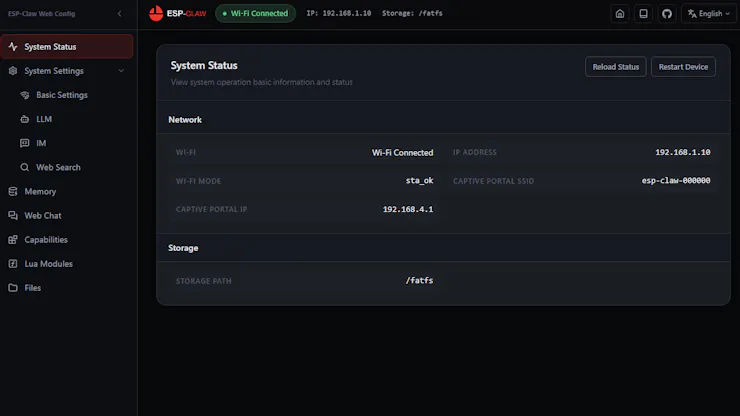The width and height of the screenshot is (740, 416).
Task: Collapse the System Settings chevron
Action: pyautogui.click(x=121, y=71)
